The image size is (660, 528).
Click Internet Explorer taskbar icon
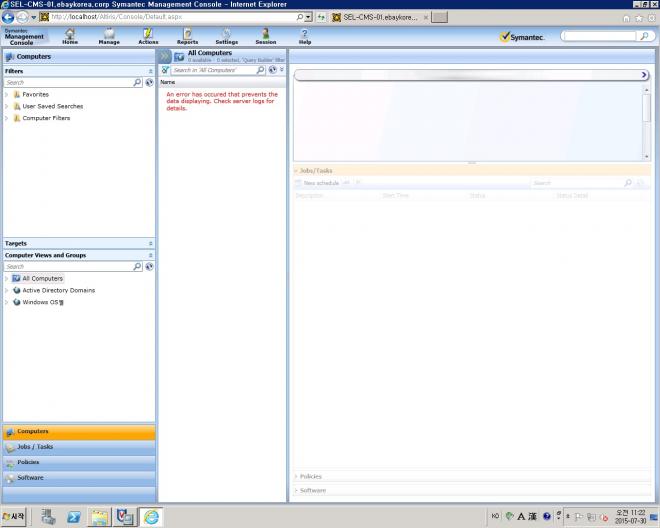point(151,517)
